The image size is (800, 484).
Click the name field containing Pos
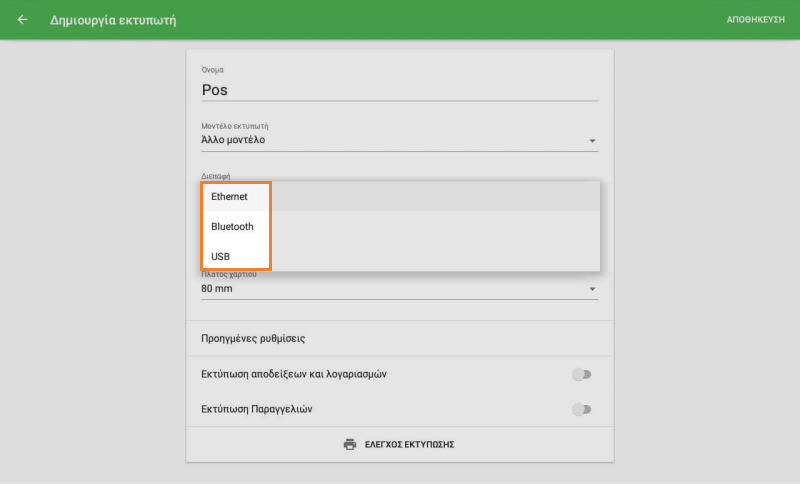pyautogui.click(x=399, y=89)
